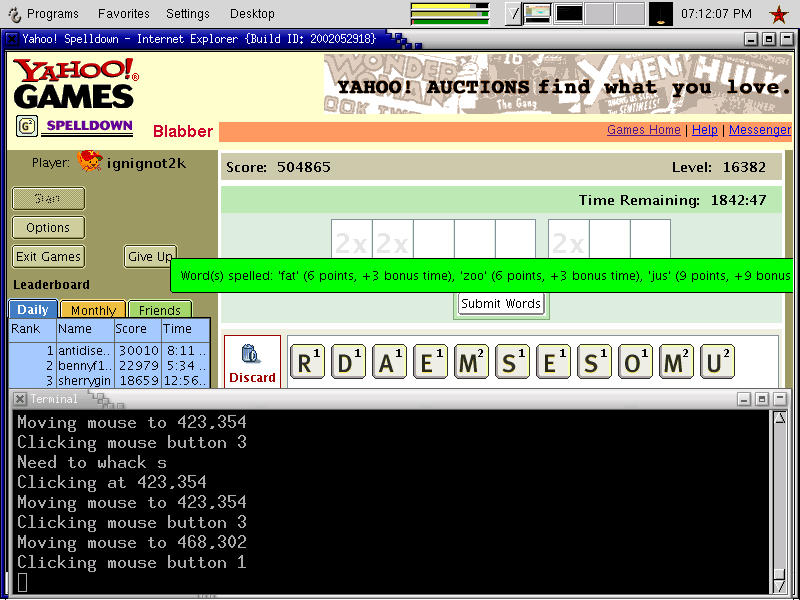Open the Messenger link
Screen dimensions: 800x600
(x=760, y=130)
